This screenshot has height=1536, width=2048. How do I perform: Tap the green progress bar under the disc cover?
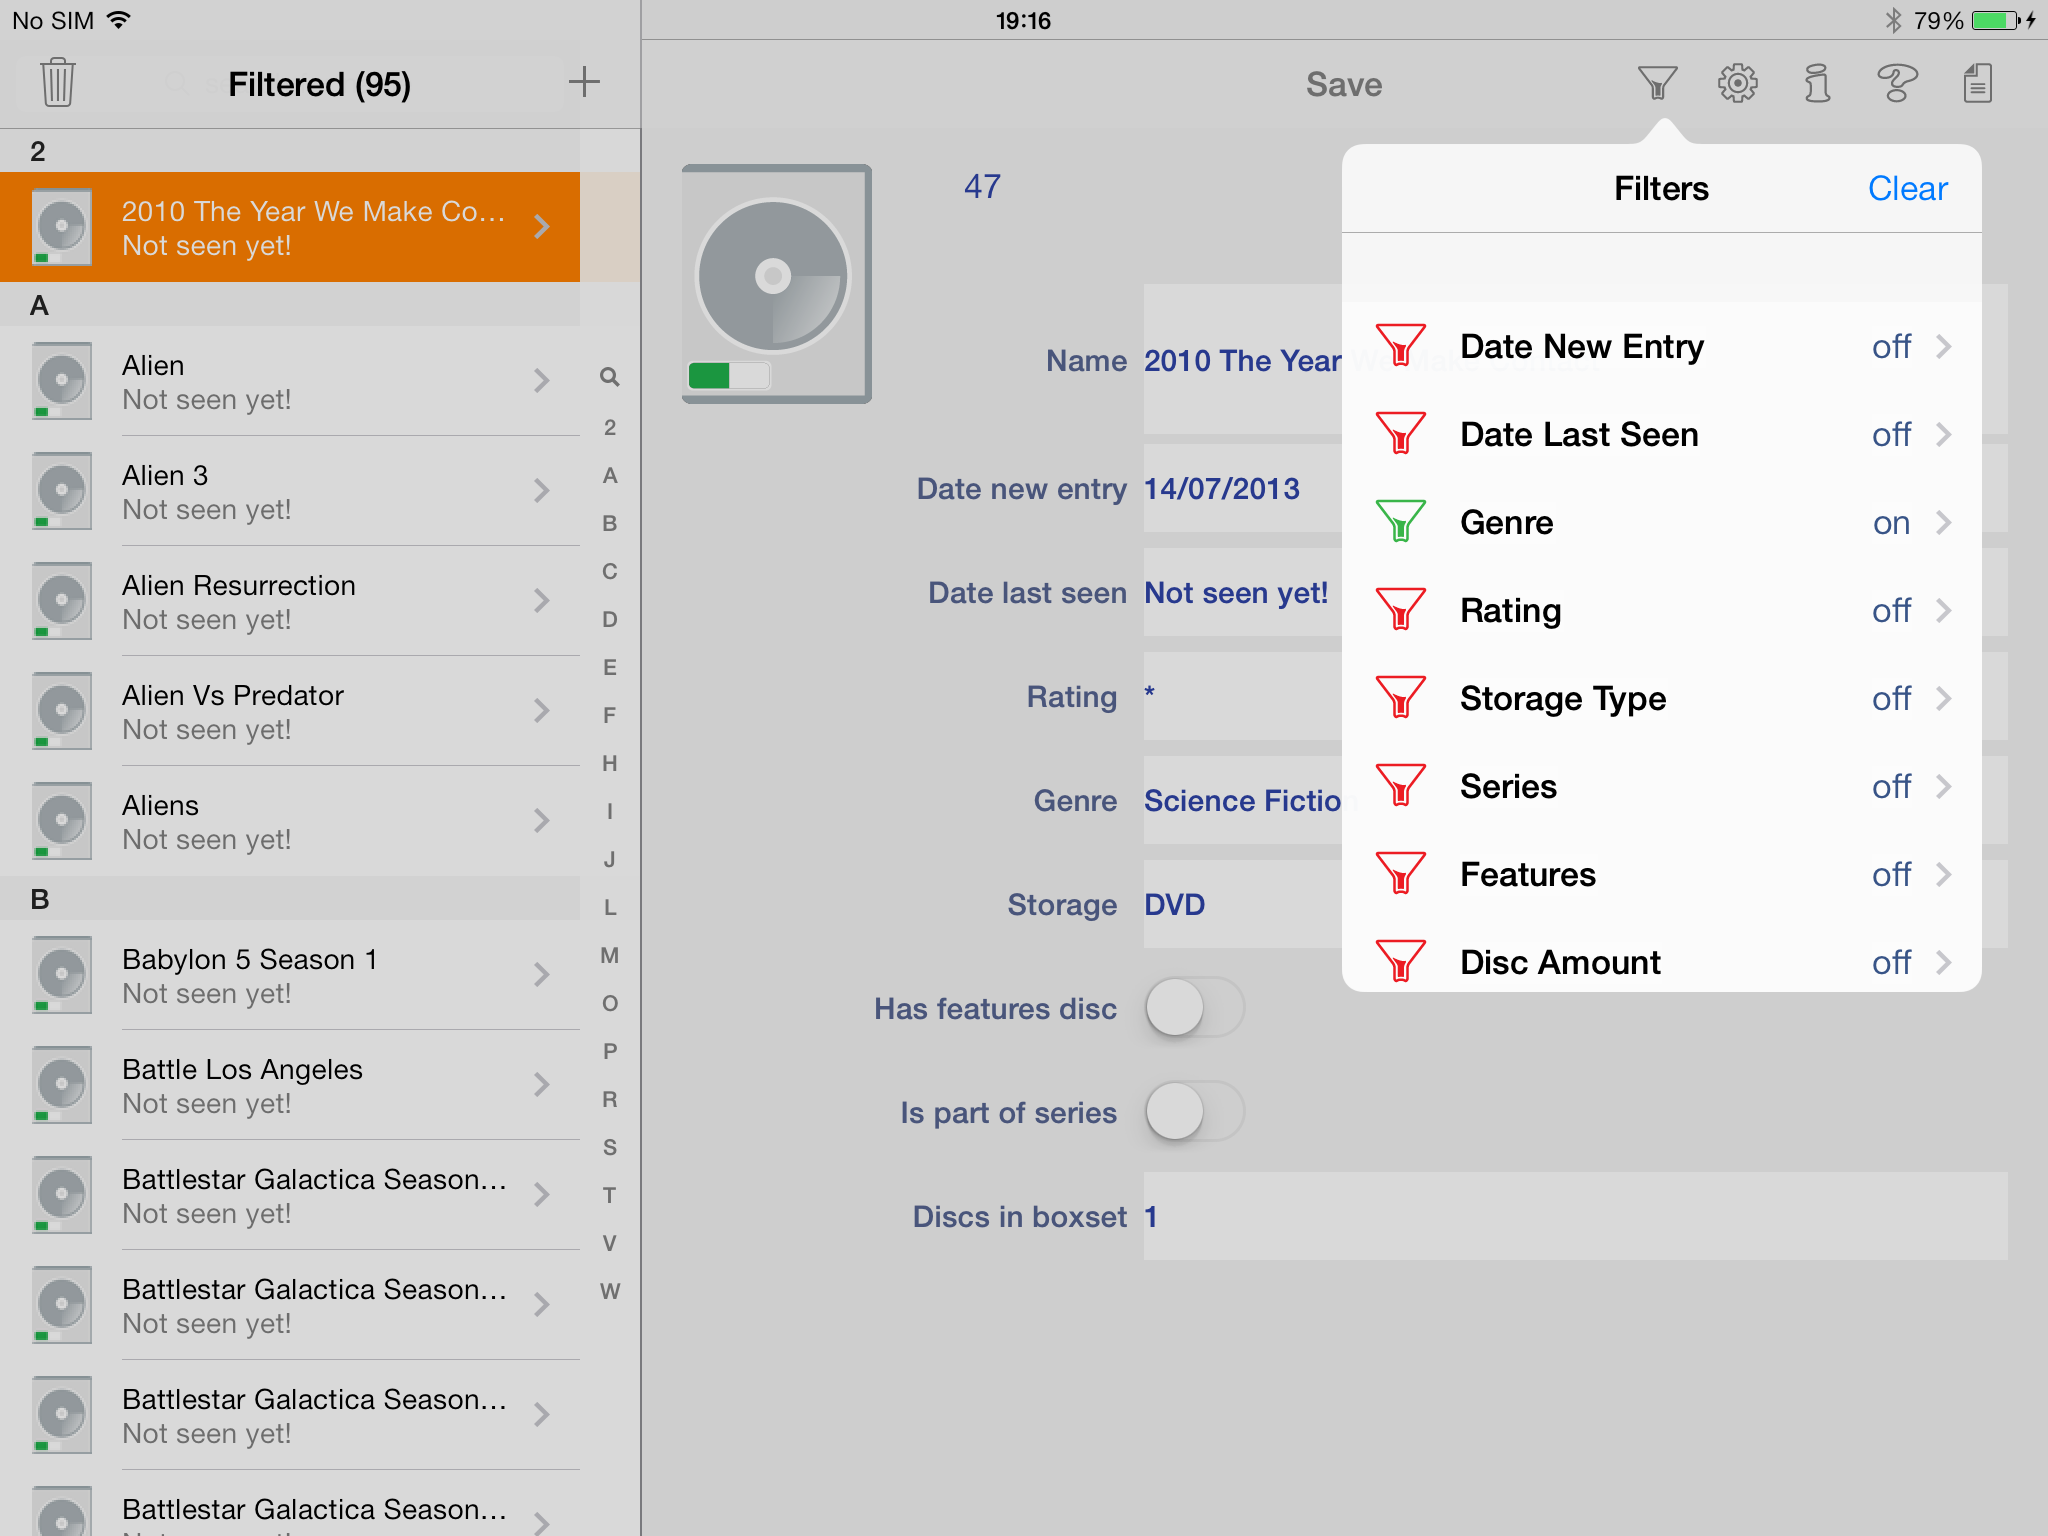coord(729,375)
